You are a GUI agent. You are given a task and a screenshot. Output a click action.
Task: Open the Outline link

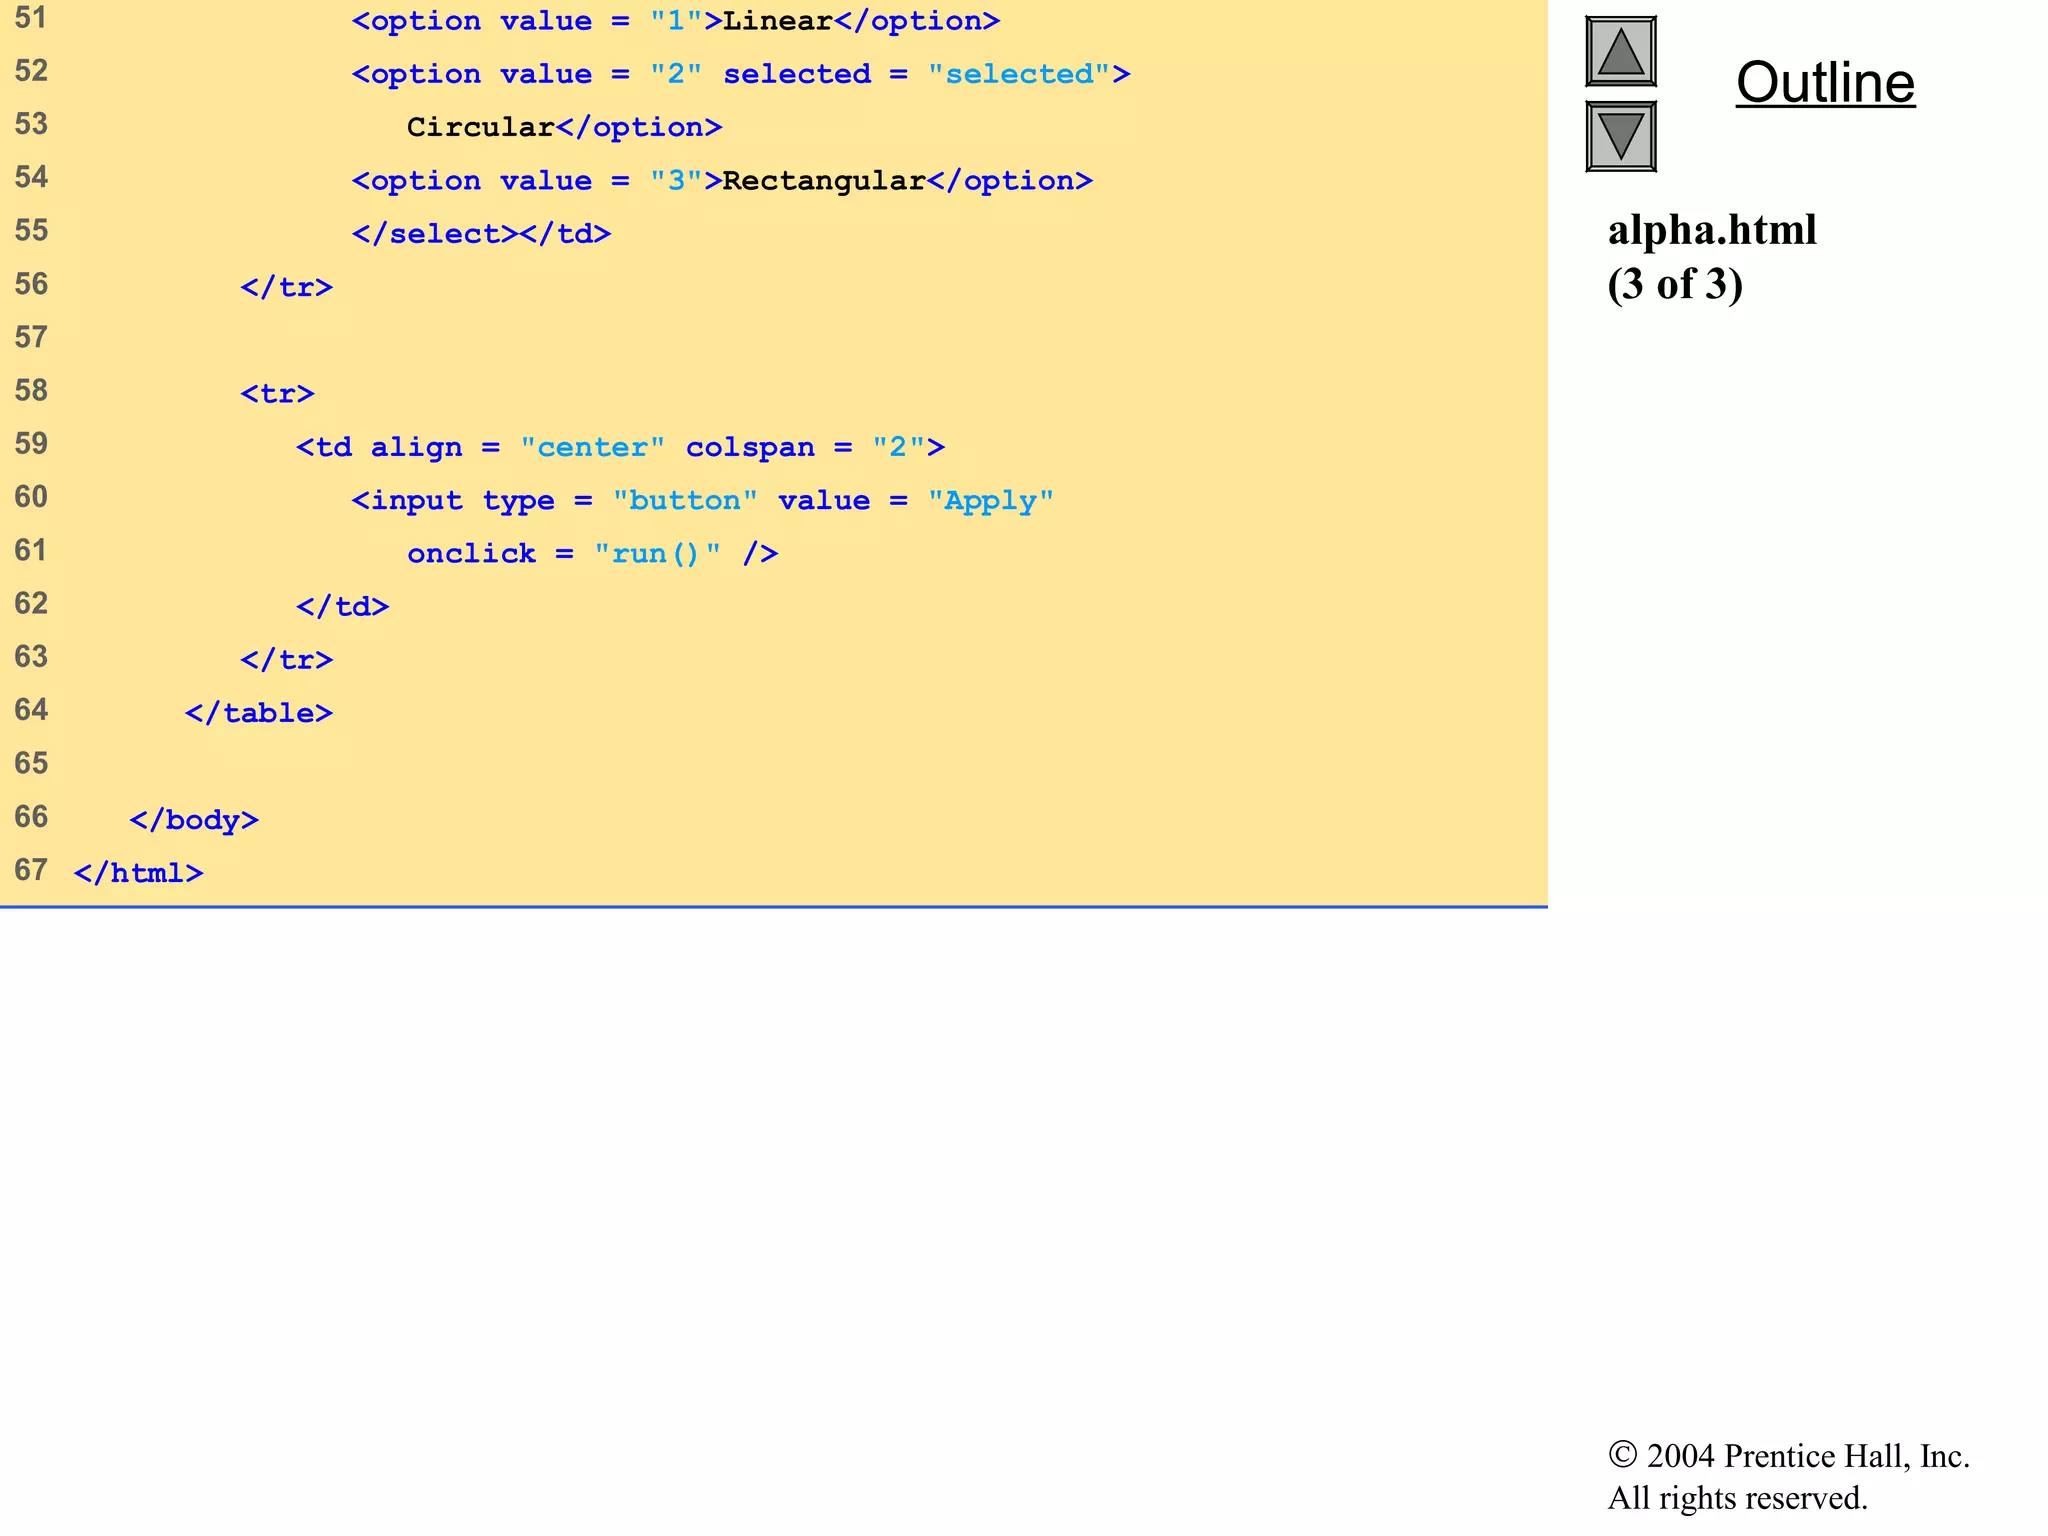1825,82
